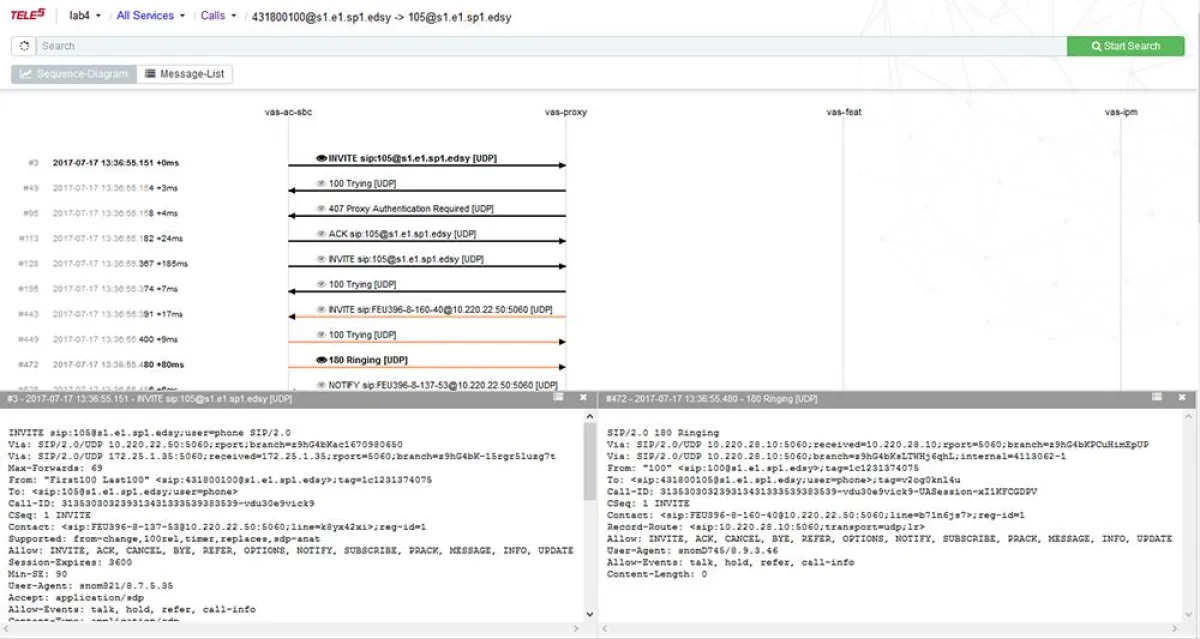Open the lab4 dropdown

pos(84,16)
